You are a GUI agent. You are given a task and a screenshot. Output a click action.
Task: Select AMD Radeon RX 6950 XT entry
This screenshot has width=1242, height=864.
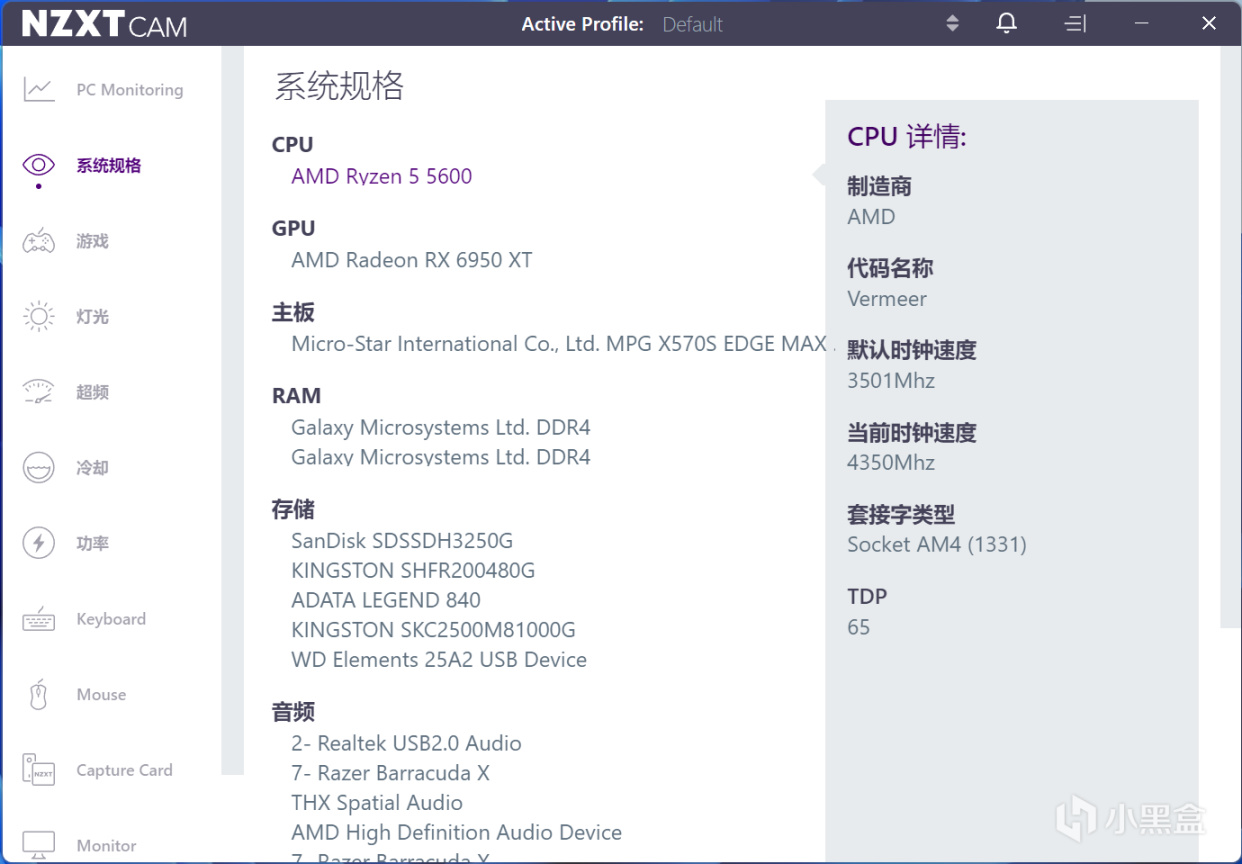411,260
